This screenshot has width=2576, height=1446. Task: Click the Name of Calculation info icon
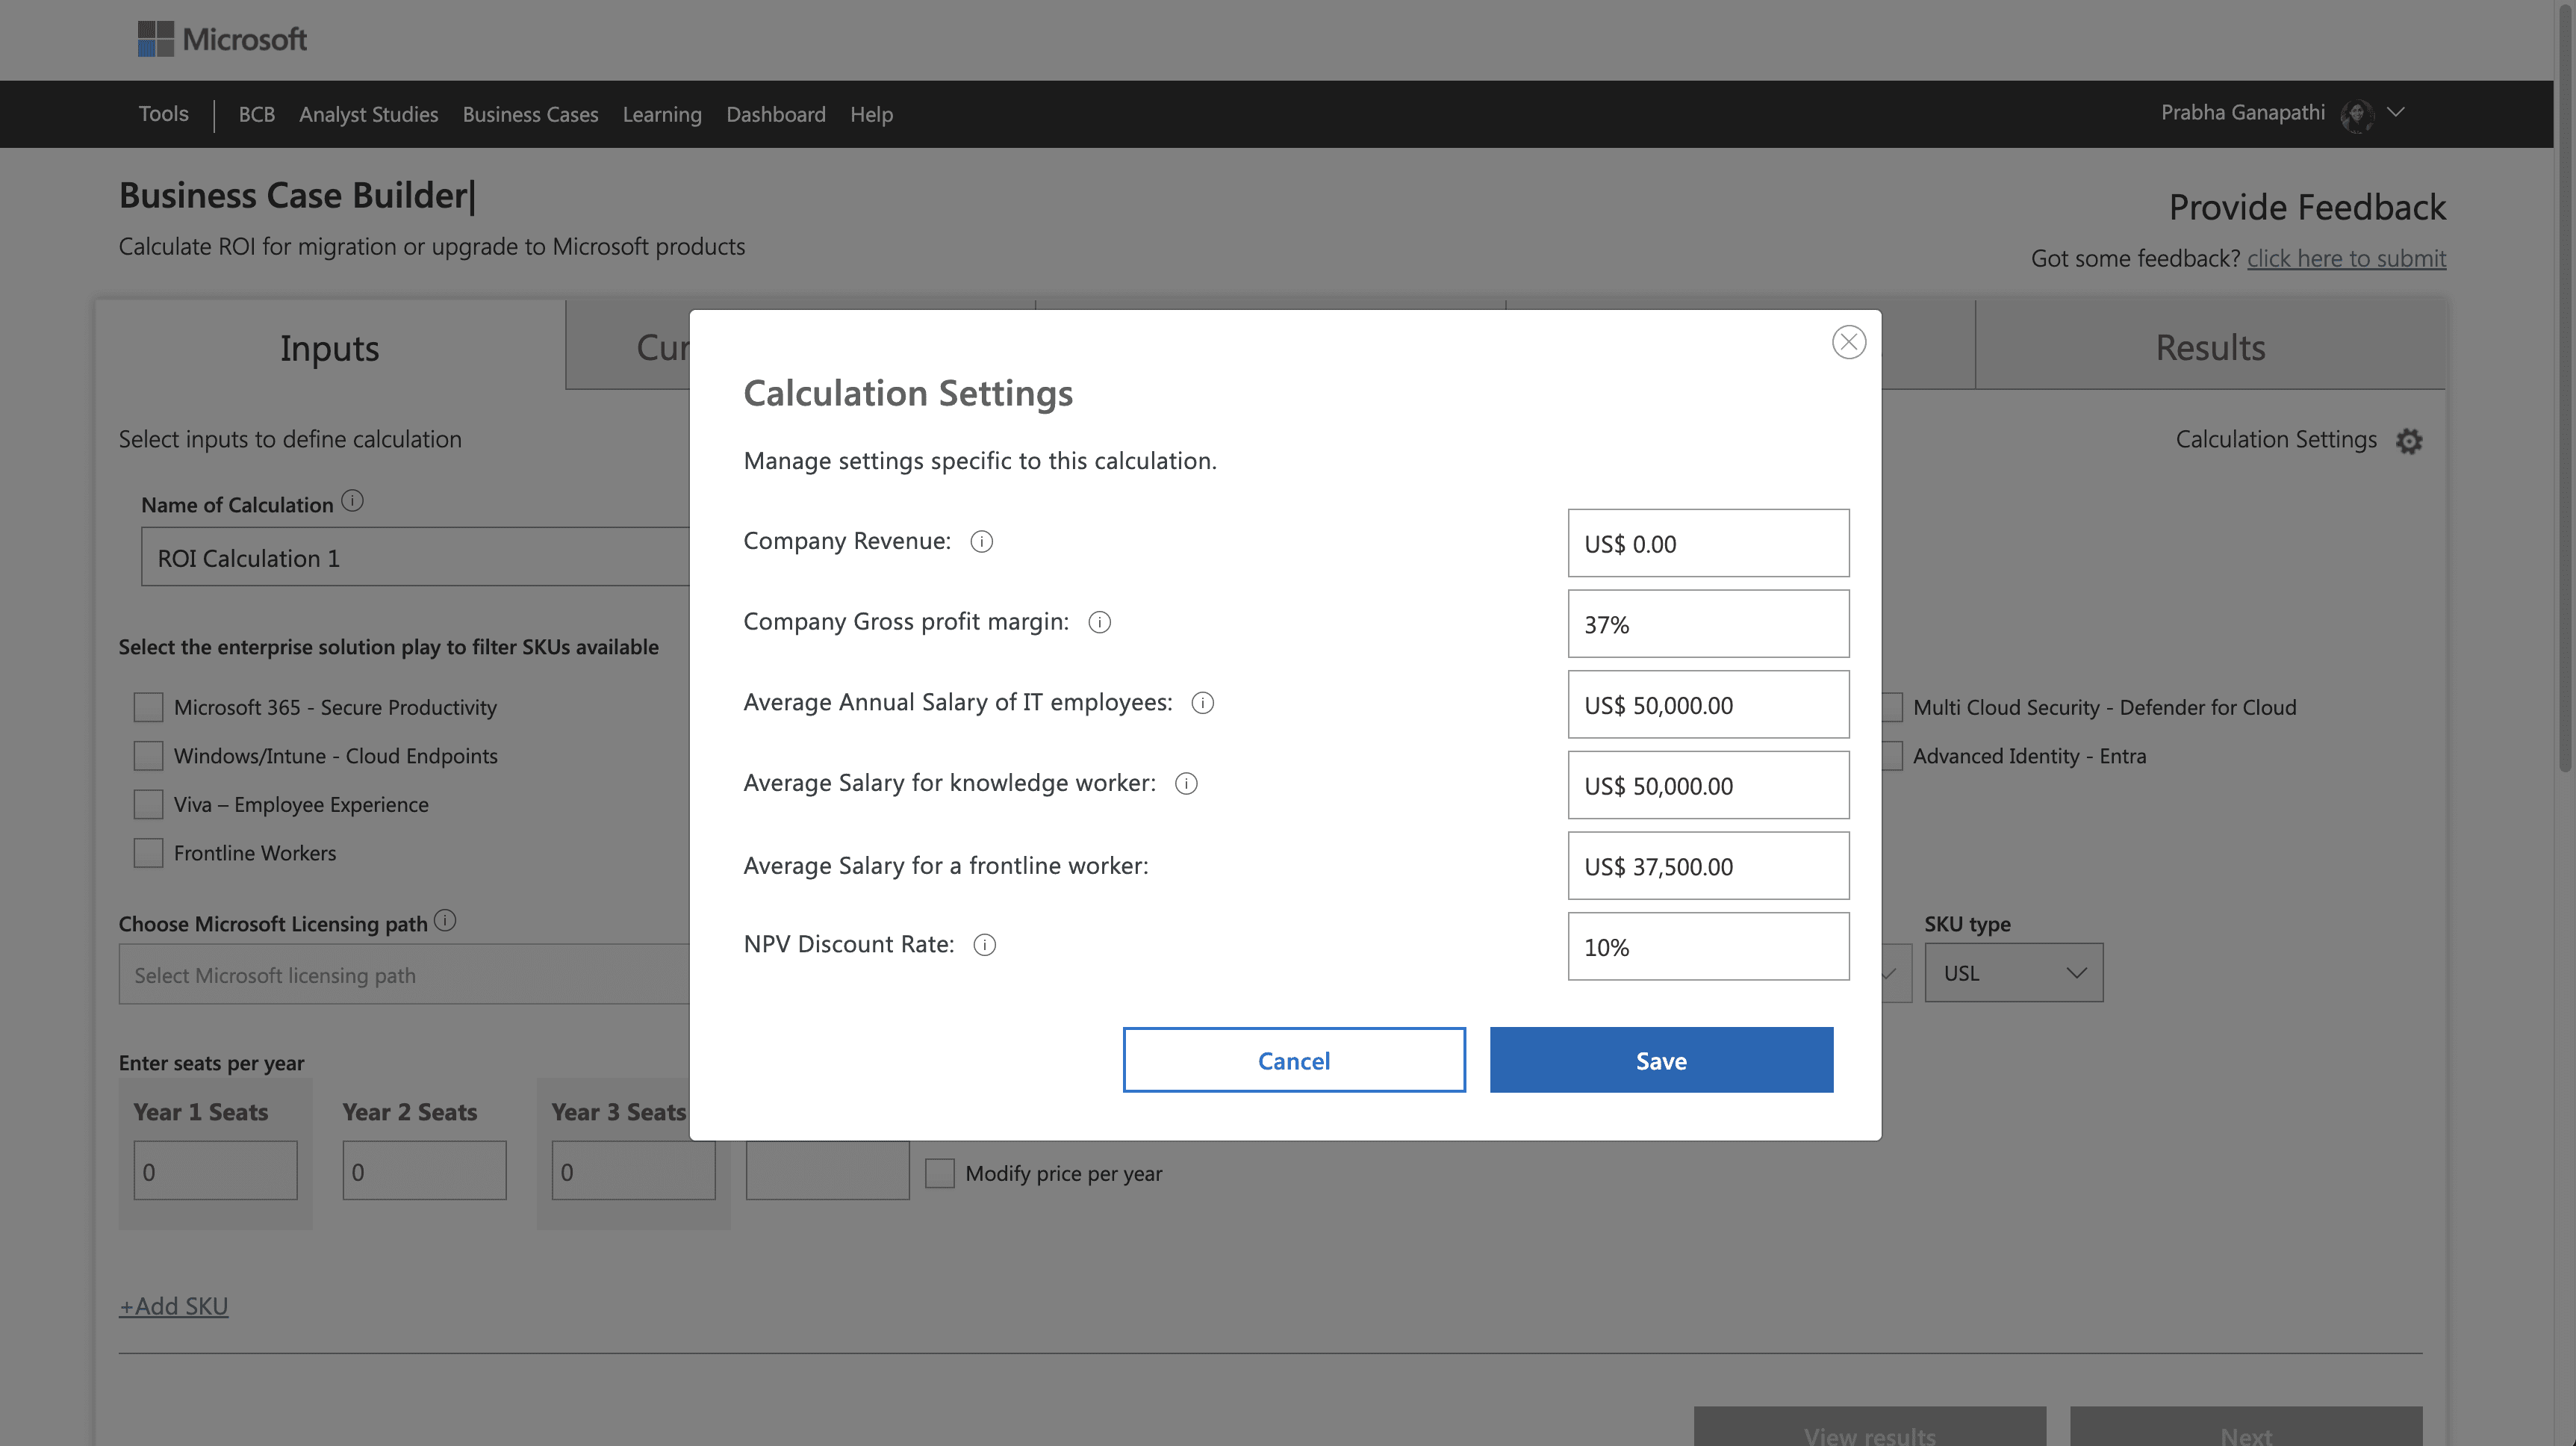[352, 501]
